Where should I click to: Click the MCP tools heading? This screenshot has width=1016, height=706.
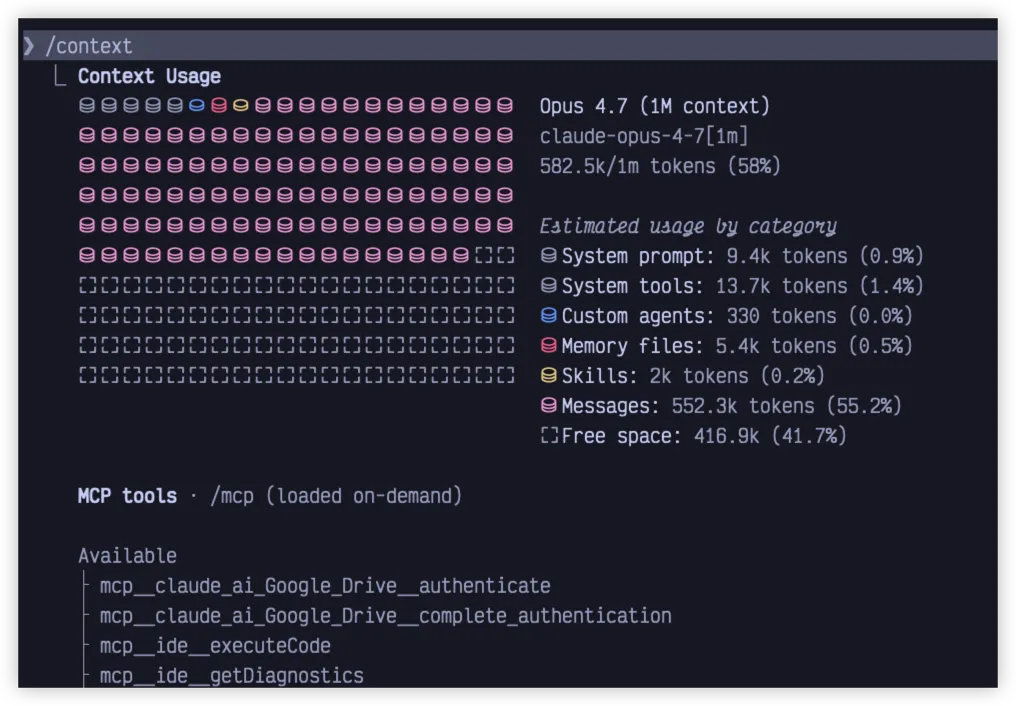tap(127, 496)
